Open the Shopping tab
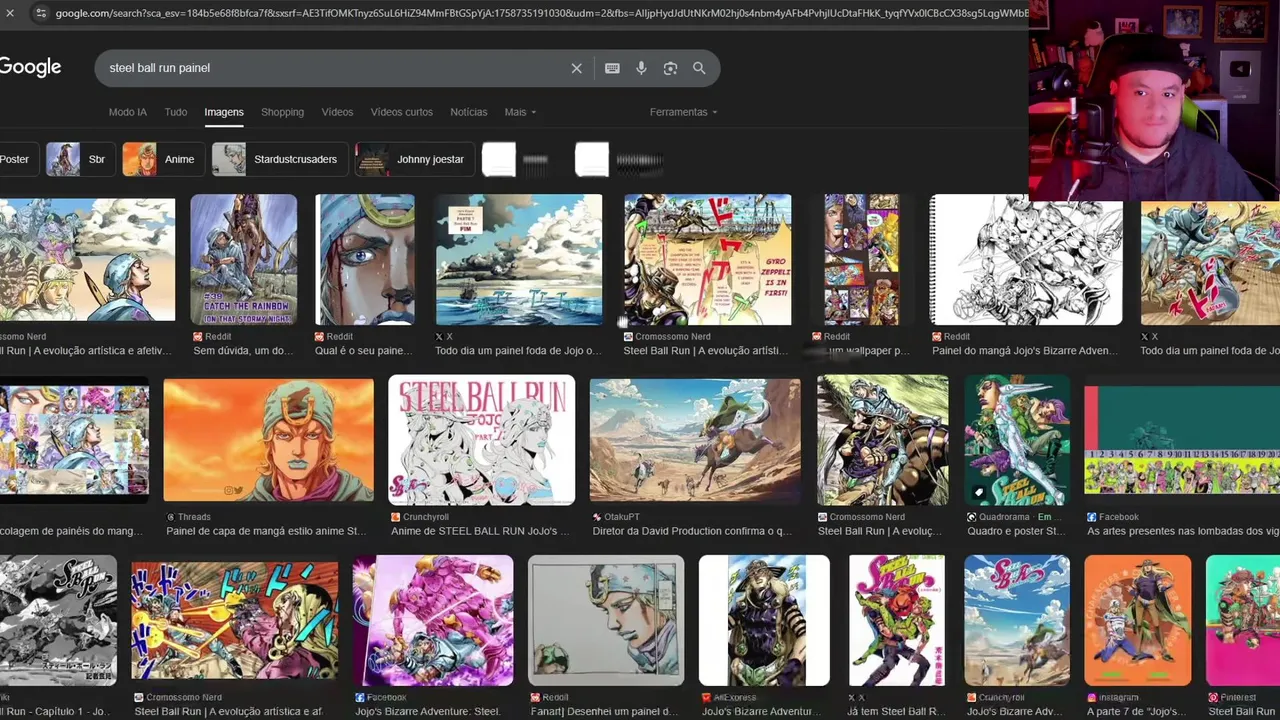Image resolution: width=1280 pixels, height=720 pixels. (x=282, y=112)
